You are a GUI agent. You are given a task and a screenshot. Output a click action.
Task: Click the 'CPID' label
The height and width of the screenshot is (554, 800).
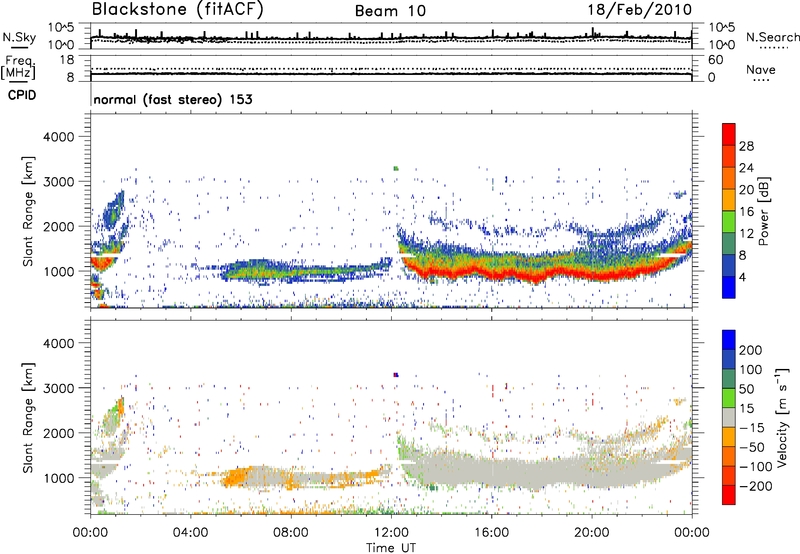(22, 95)
